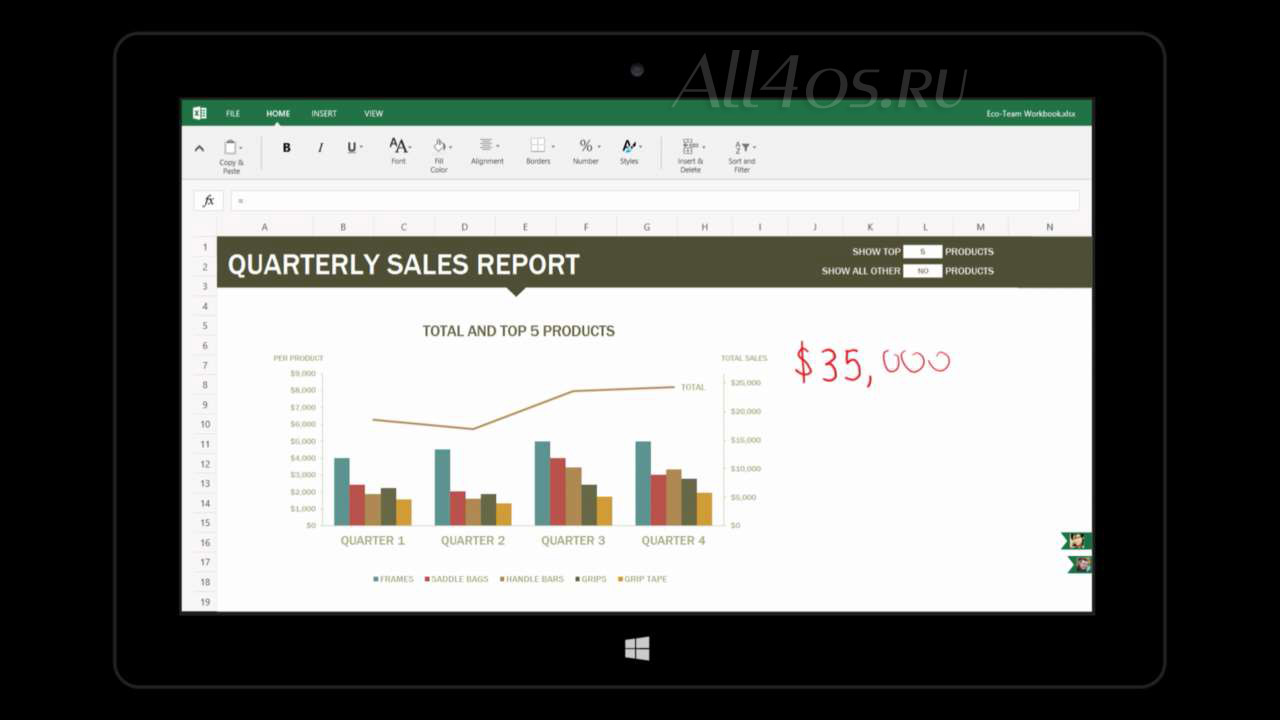Viewport: 1280px width, 720px height.
Task: Tap the Windows home button on tablet
Action: pyautogui.click(x=637, y=649)
